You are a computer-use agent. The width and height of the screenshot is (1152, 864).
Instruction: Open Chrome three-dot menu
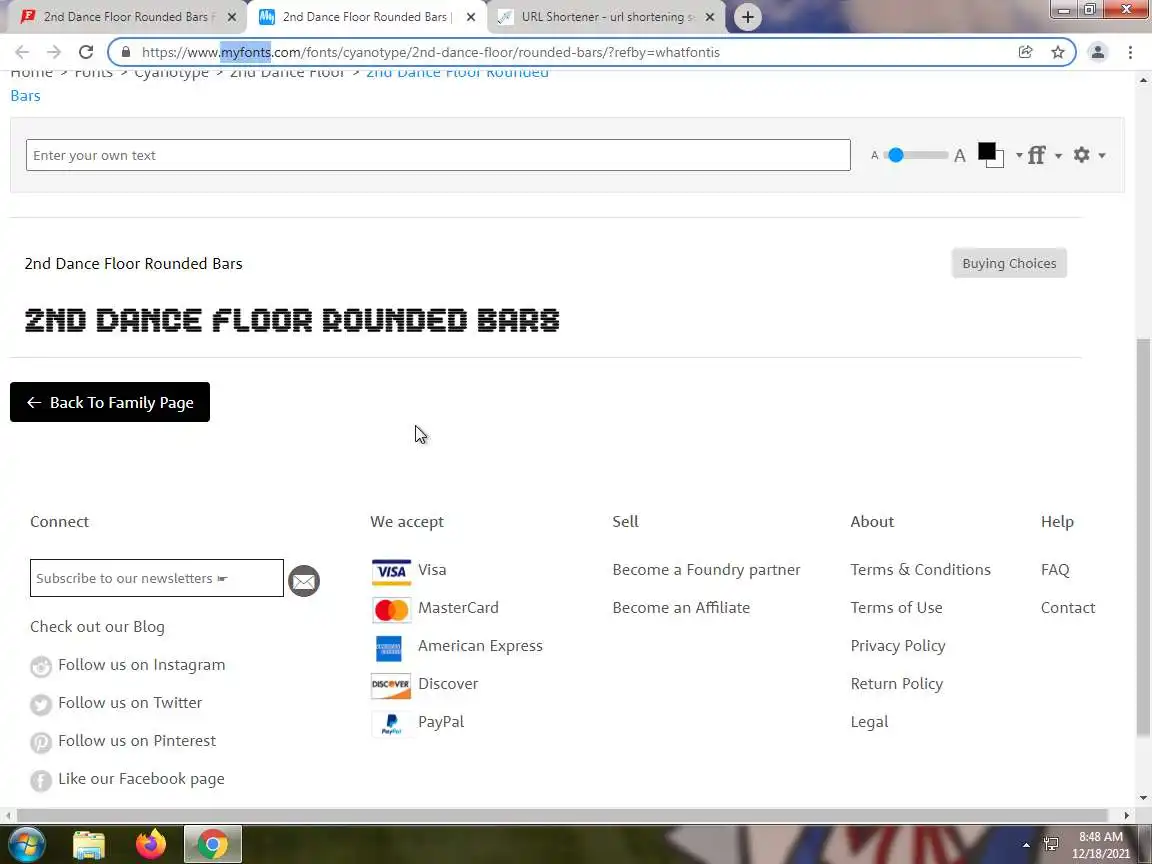click(x=1130, y=52)
